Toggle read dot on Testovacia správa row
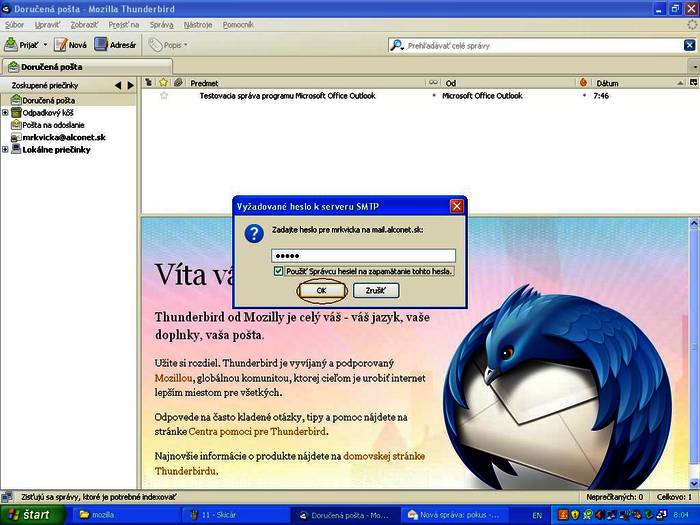 tap(433, 96)
